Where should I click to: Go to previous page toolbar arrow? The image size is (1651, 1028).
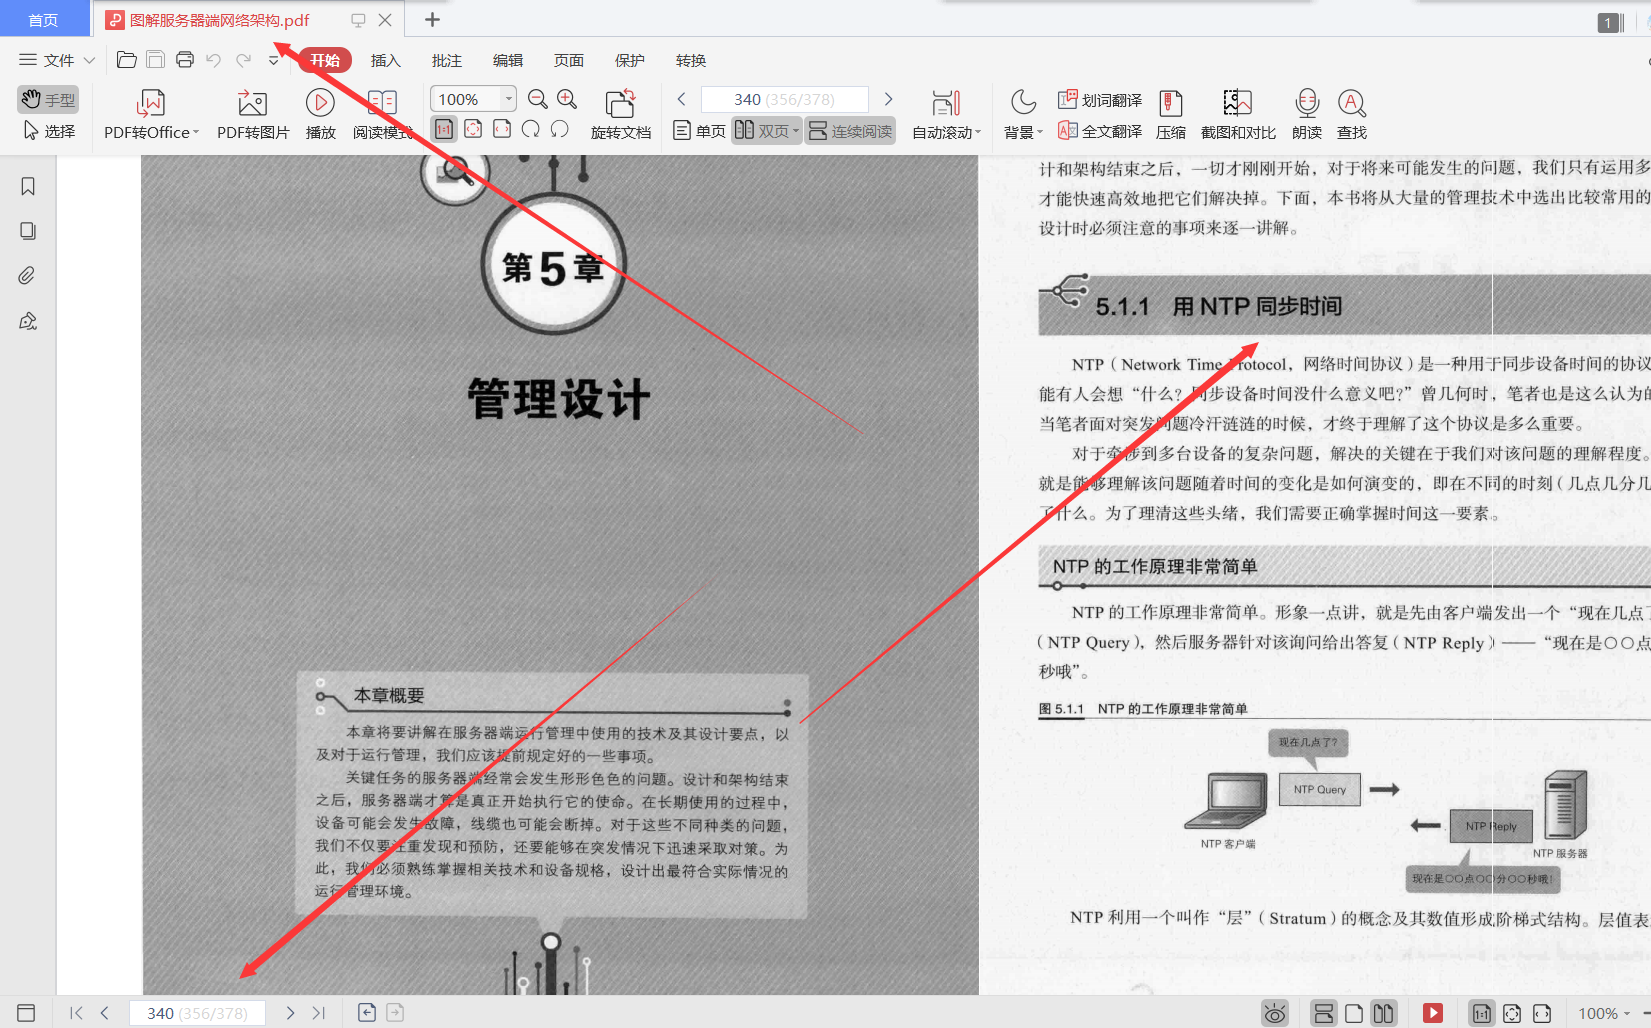click(x=681, y=99)
